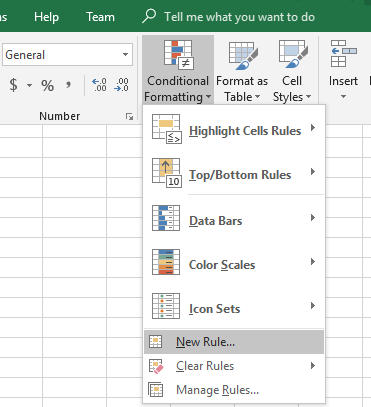371x407 pixels.
Task: Expand the Cell Styles dropdown arrow
Action: pos(308,97)
